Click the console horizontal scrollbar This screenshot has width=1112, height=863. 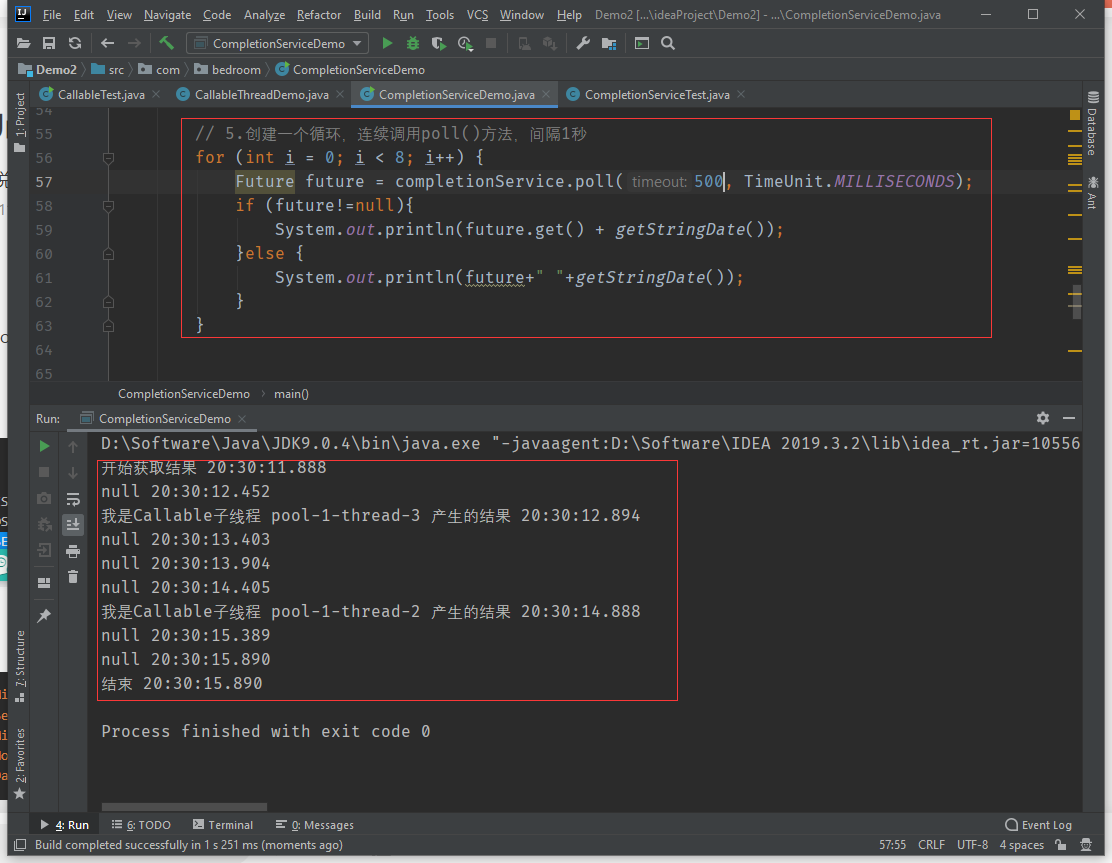click(x=184, y=806)
